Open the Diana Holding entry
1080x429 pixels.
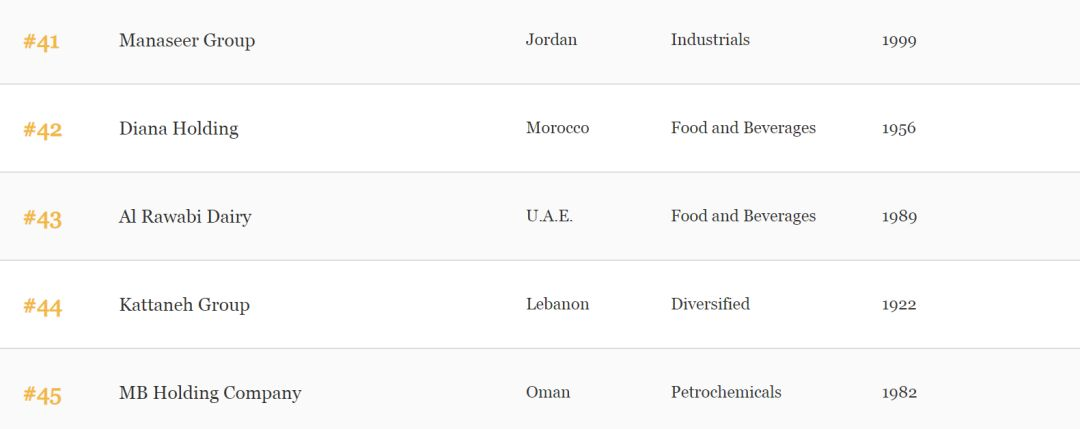click(178, 129)
